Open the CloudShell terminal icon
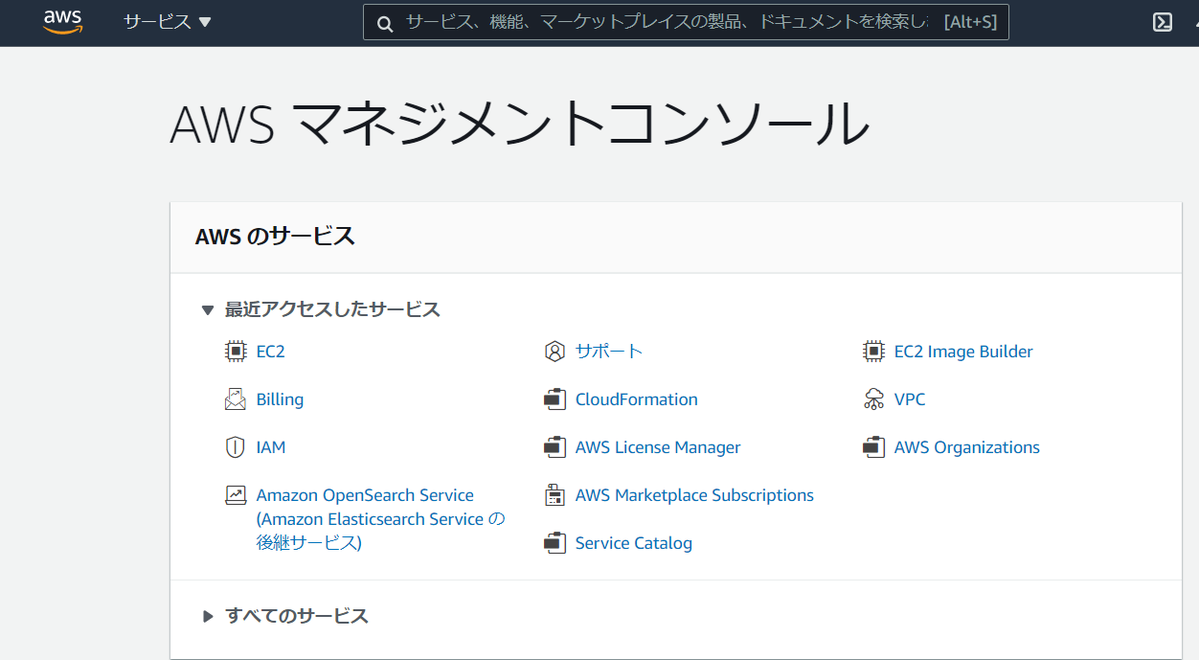Screen dimensions: 1199x660 coord(1162,22)
